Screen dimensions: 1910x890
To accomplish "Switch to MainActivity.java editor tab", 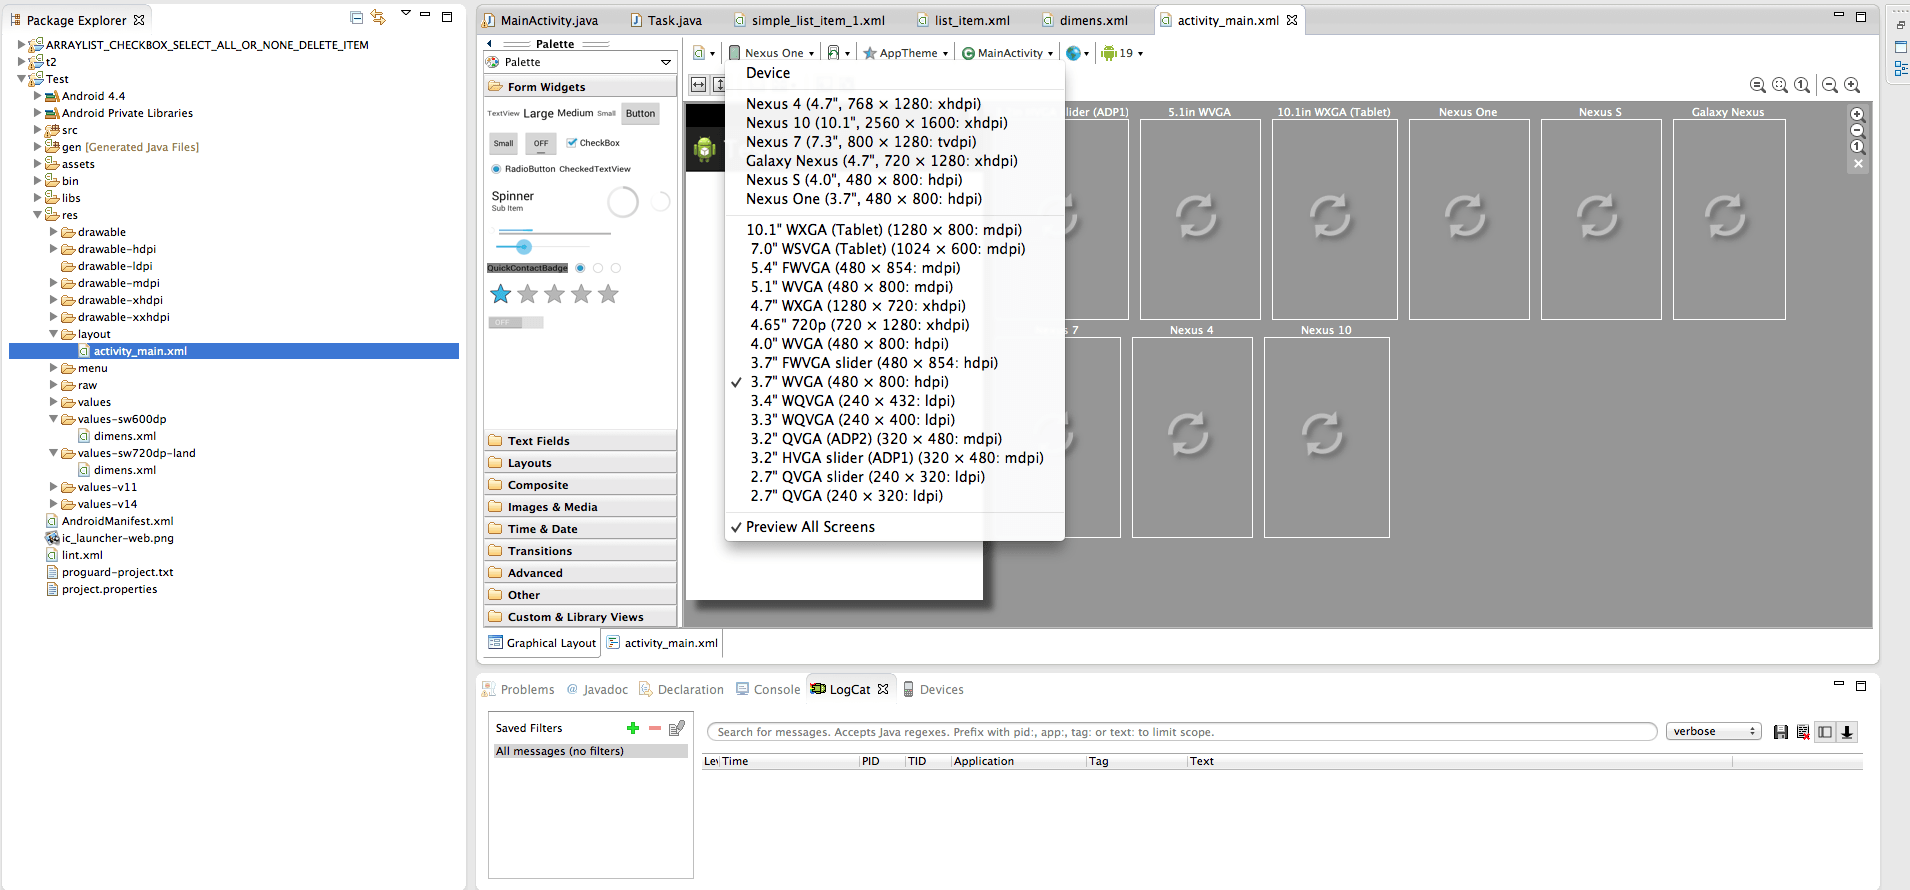I will [540, 20].
